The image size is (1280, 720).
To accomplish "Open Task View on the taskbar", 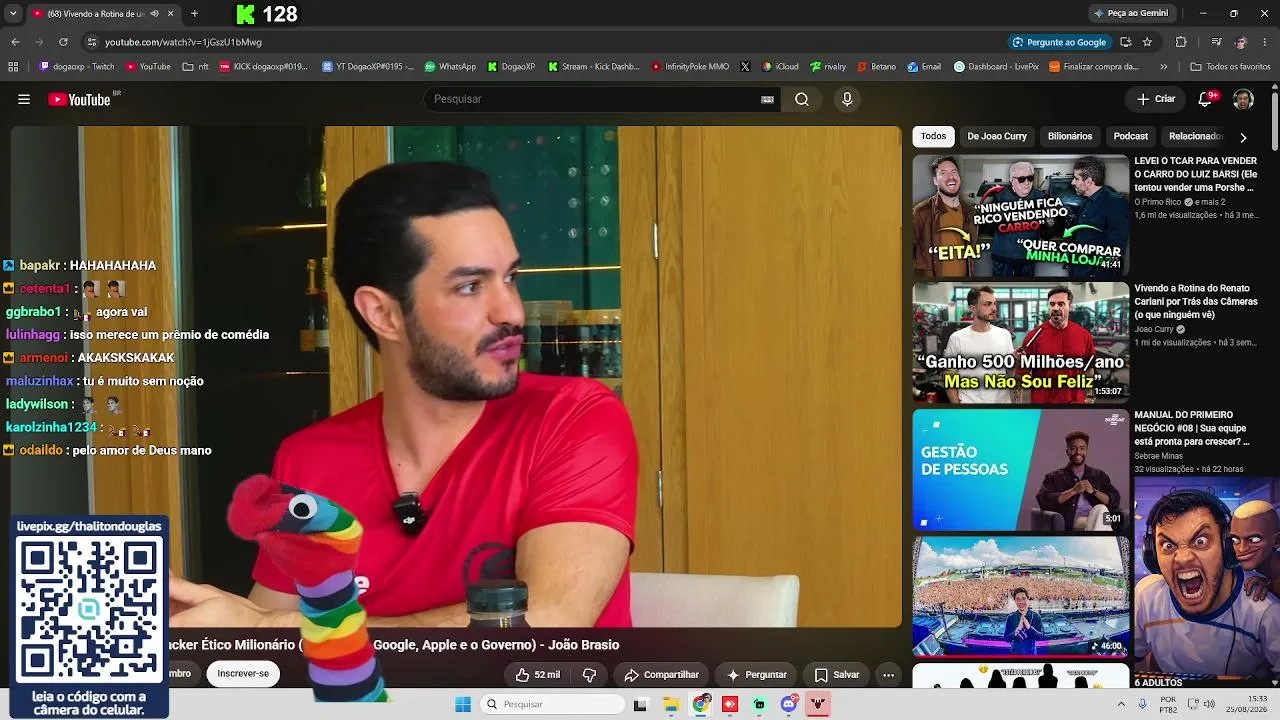I will 640,704.
